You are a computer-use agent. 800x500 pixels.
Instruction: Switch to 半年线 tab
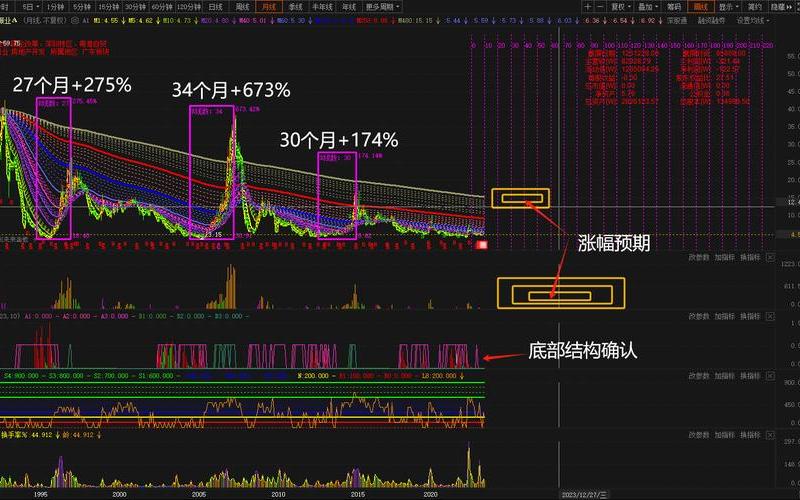[x=322, y=7]
